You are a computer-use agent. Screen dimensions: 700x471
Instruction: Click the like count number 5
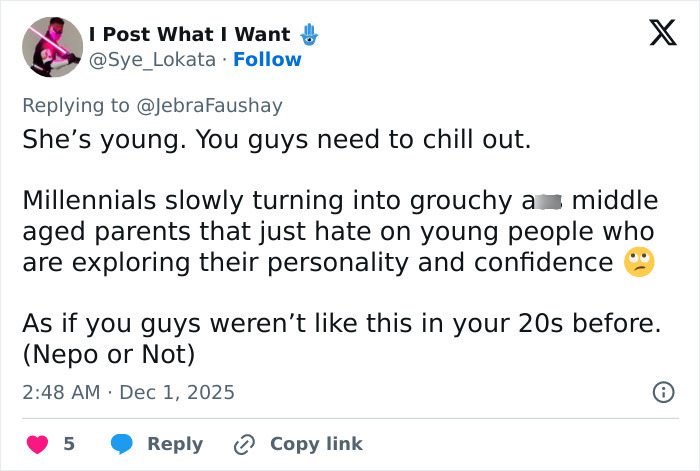coord(69,443)
